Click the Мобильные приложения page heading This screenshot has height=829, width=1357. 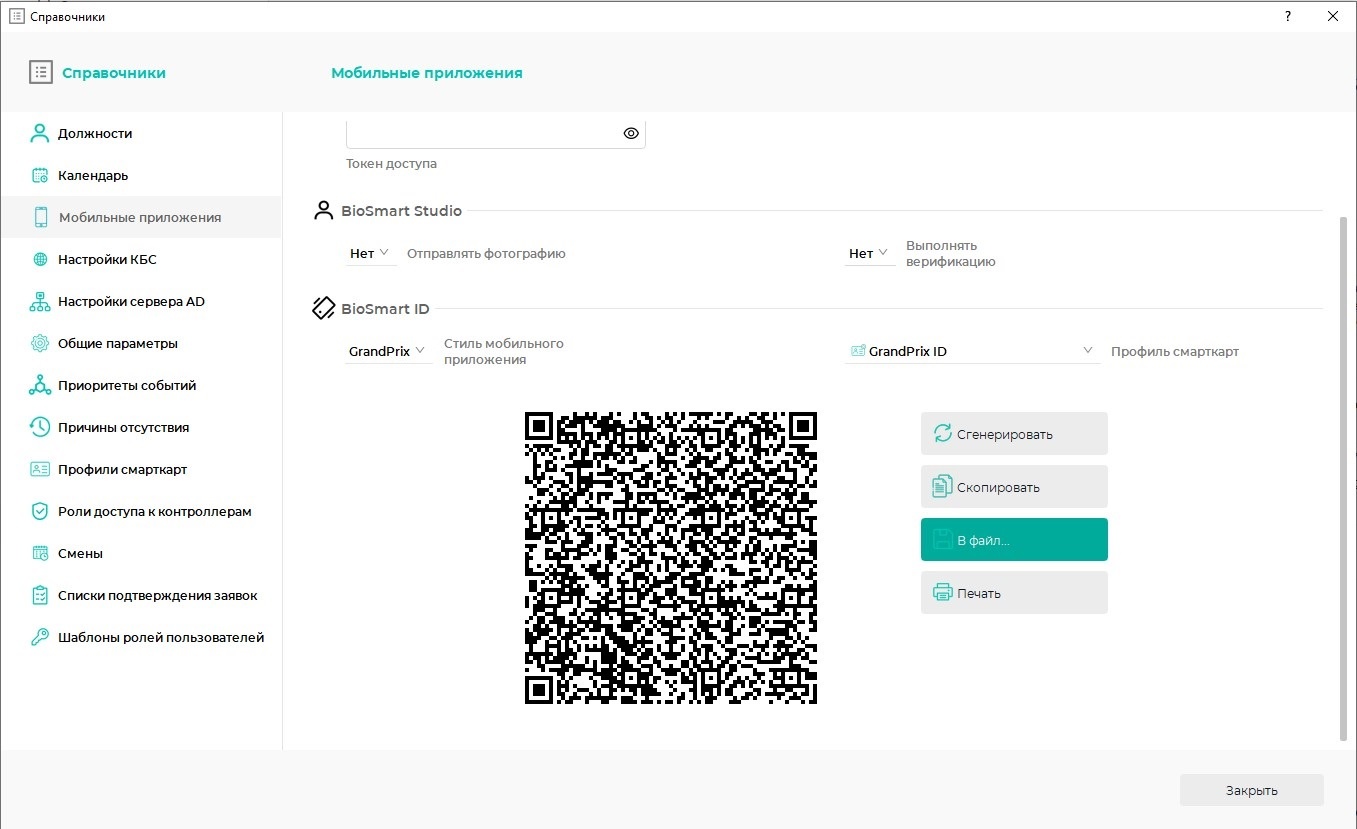click(427, 72)
